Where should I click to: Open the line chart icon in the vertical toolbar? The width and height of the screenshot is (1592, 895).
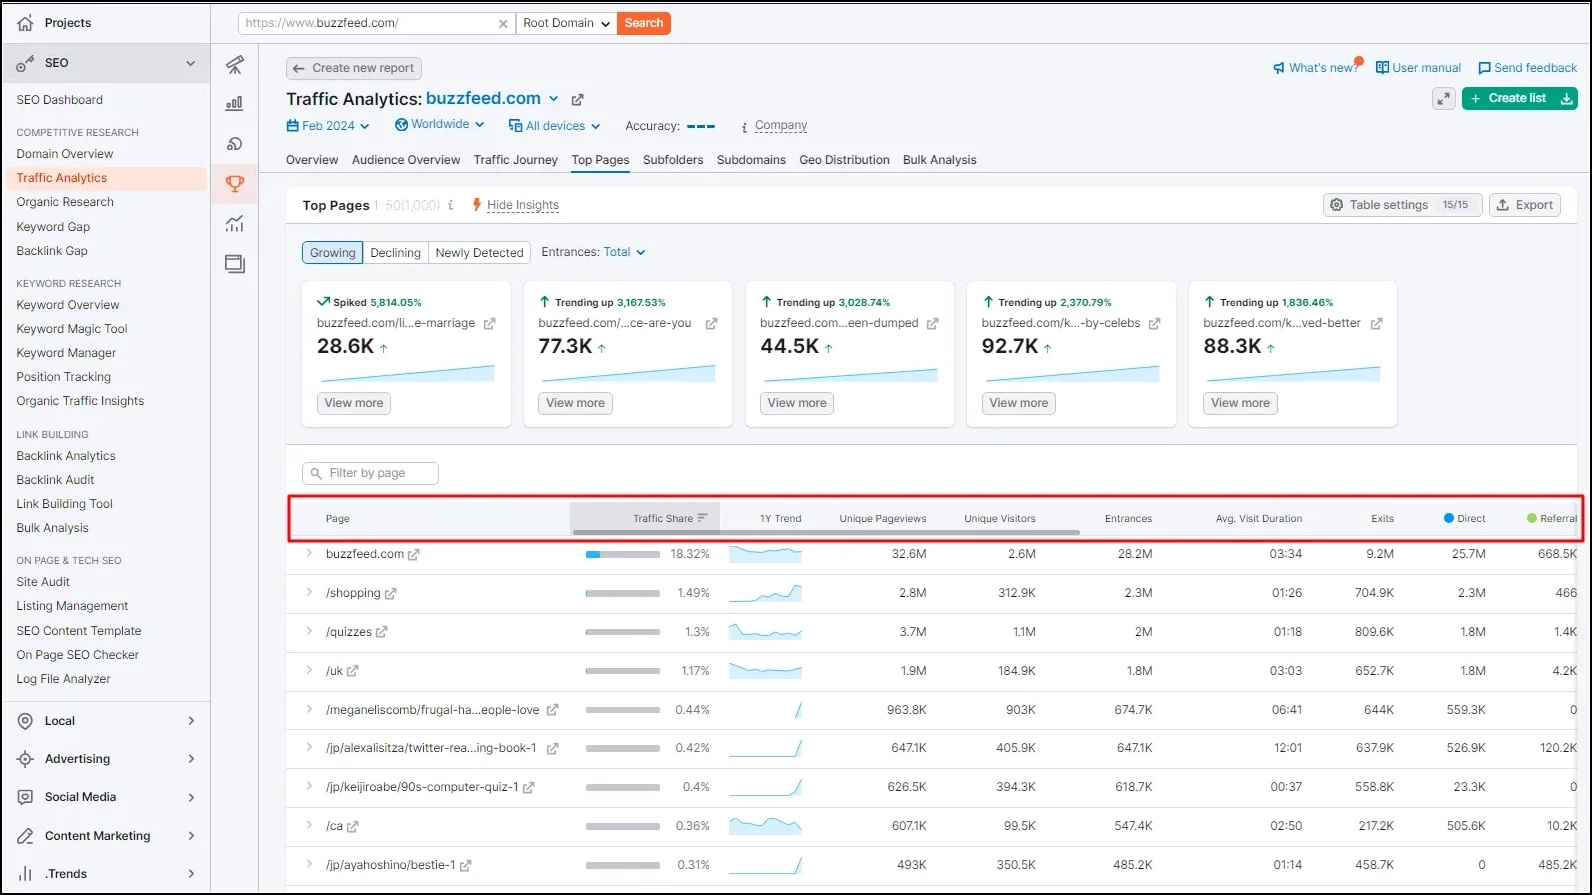click(x=234, y=224)
